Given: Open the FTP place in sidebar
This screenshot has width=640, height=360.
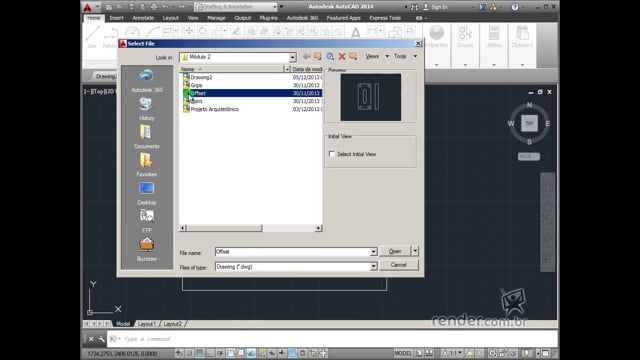Looking at the screenshot, I should [x=147, y=221].
